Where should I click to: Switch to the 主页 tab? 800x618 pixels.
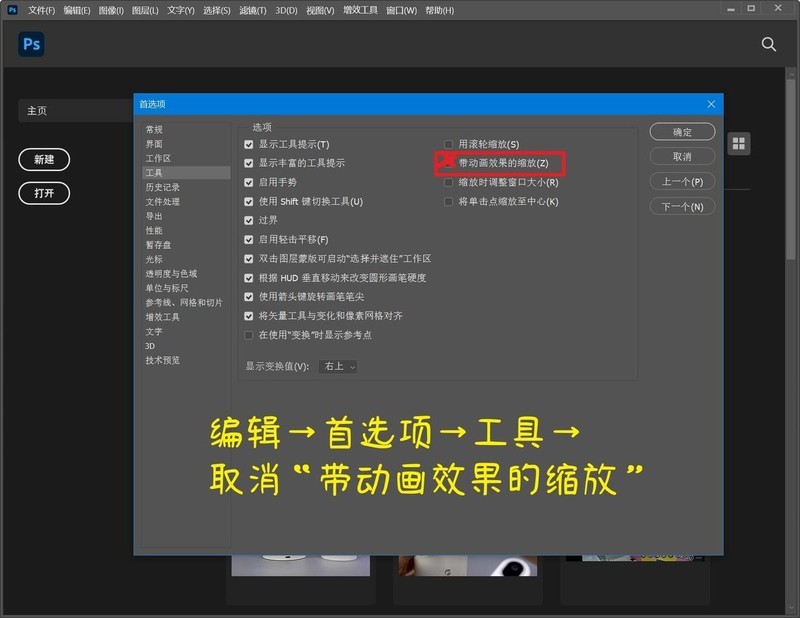(37, 110)
